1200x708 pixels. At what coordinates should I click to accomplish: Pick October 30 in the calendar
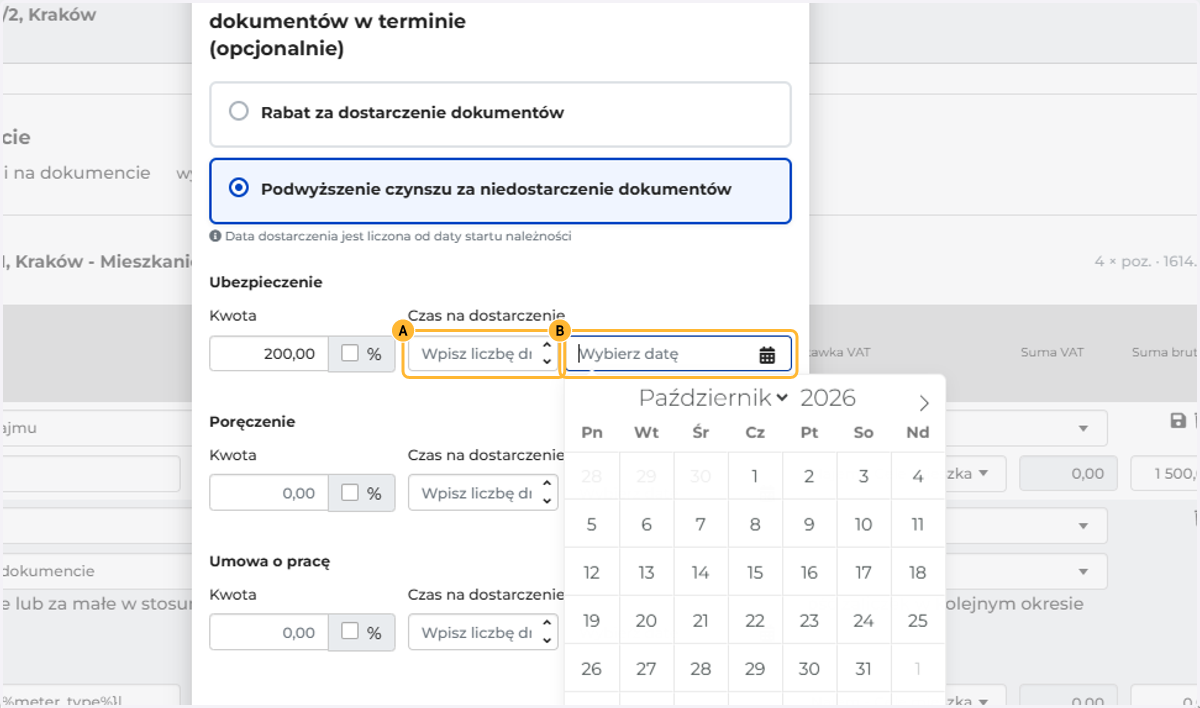(809, 669)
